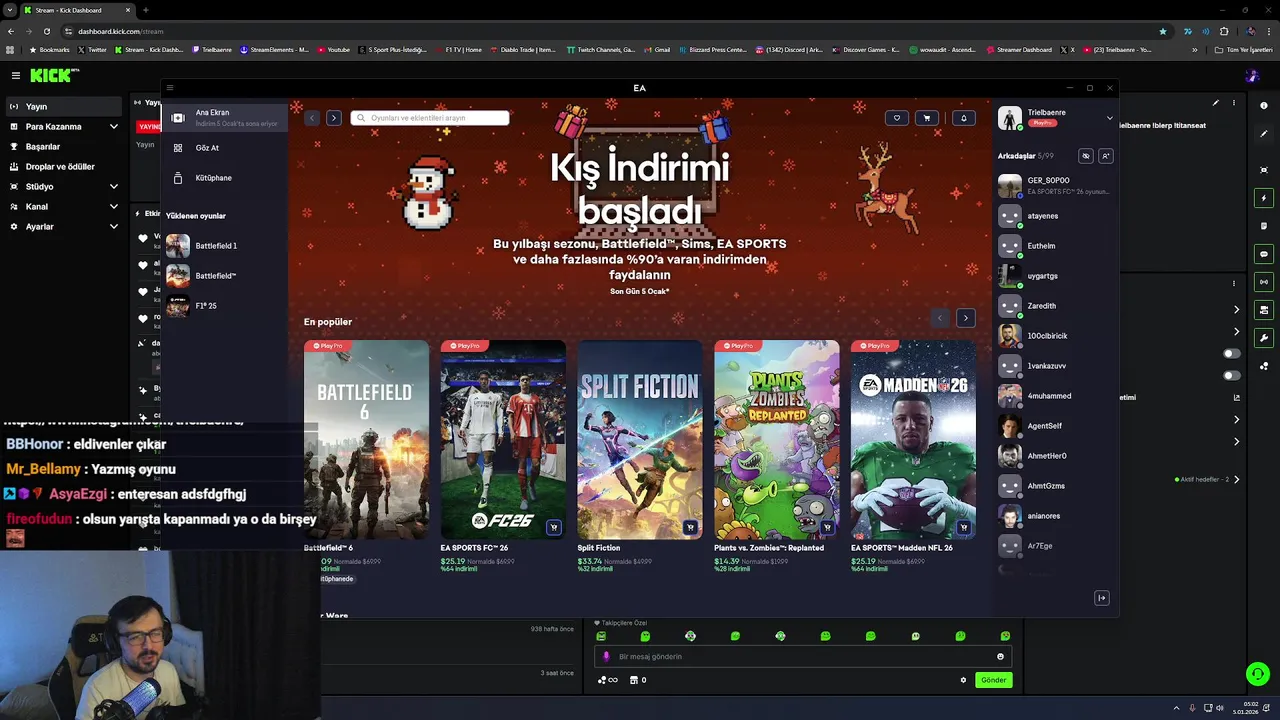Open Kick info icon in right toolbar
1280x720 pixels.
pos(1264,105)
